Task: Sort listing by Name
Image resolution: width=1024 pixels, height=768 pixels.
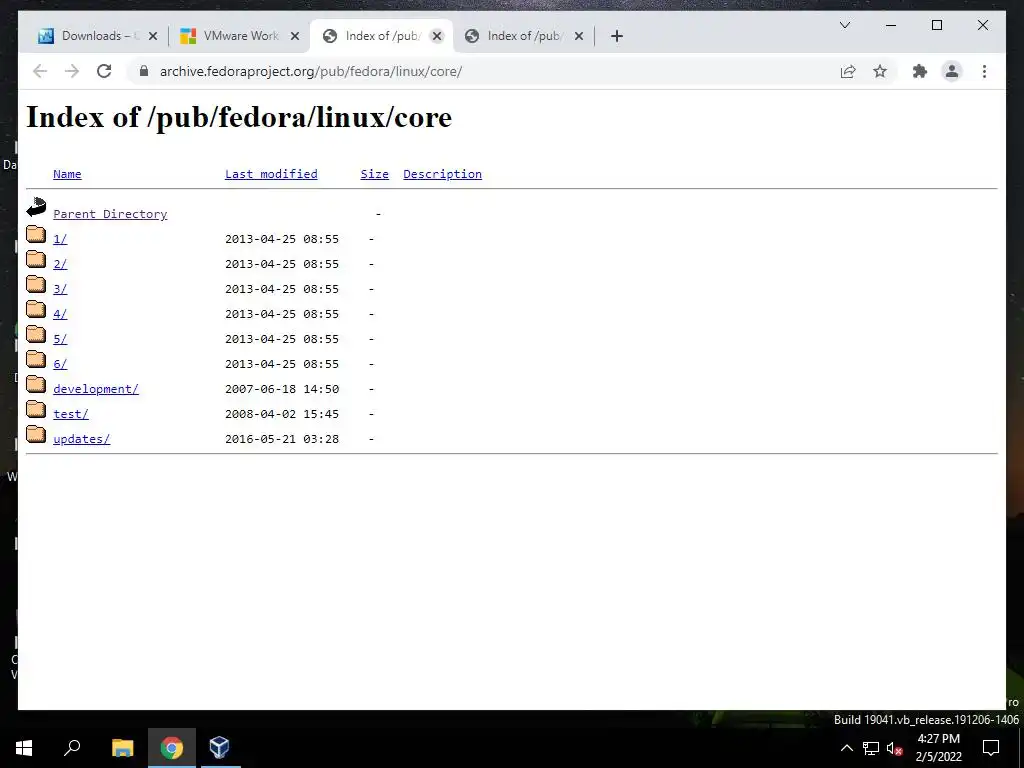Action: click(67, 174)
